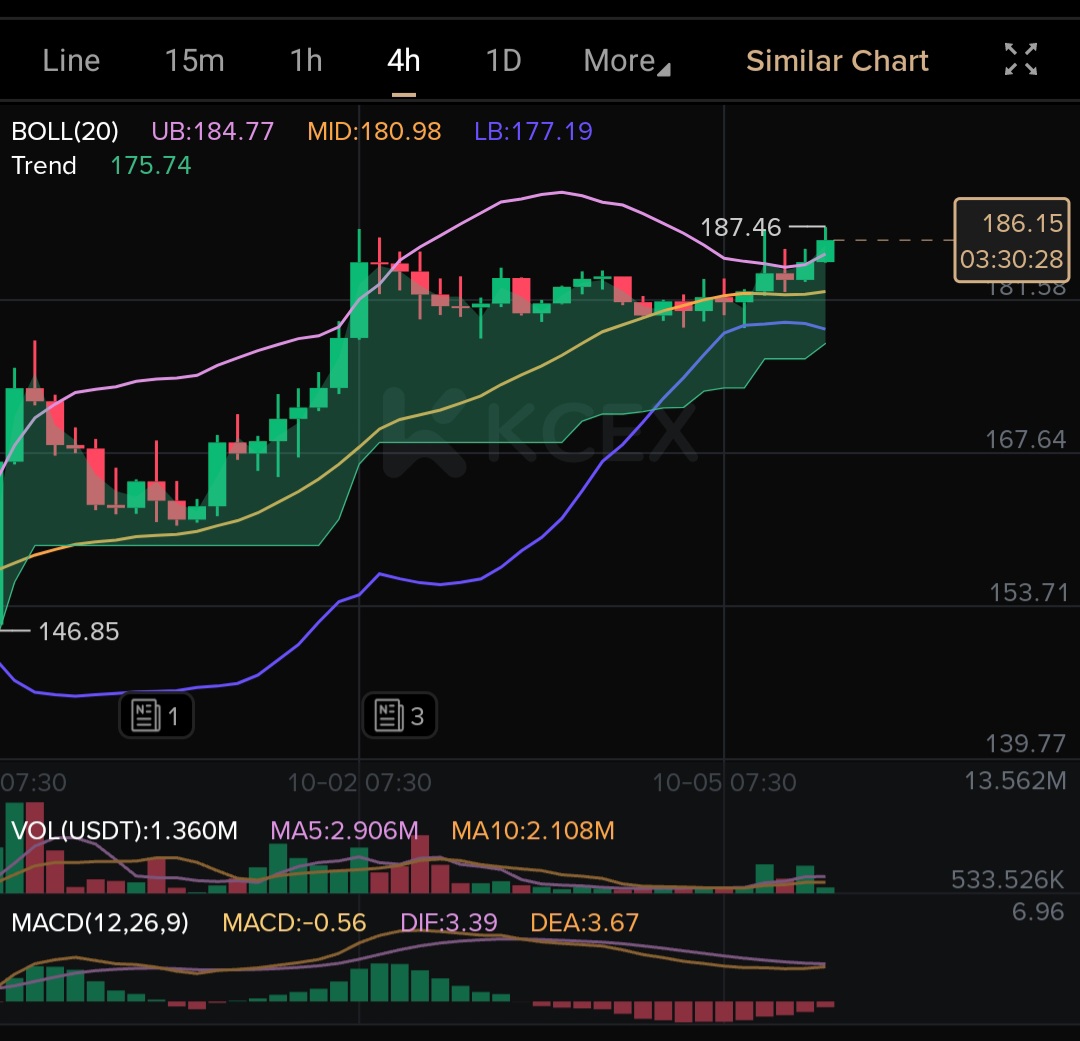Click the LB:177.19 lower band value
Viewport: 1080px width, 1041px height.
point(533,131)
